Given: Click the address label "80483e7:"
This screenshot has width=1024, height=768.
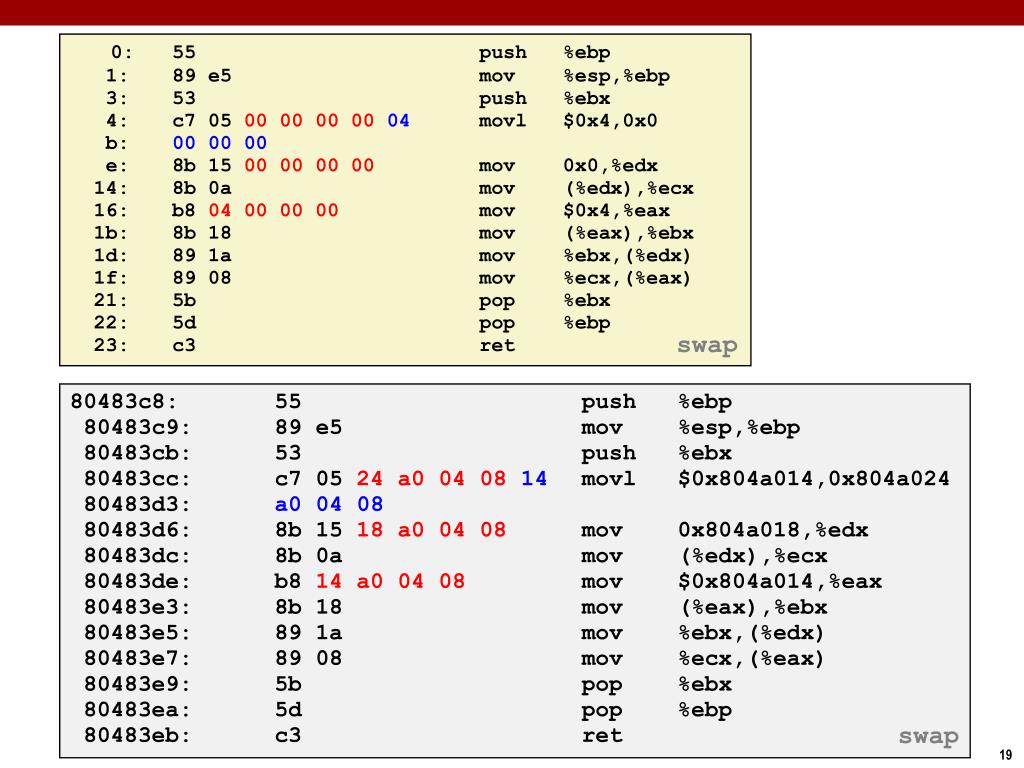Looking at the screenshot, I should 137,658.
